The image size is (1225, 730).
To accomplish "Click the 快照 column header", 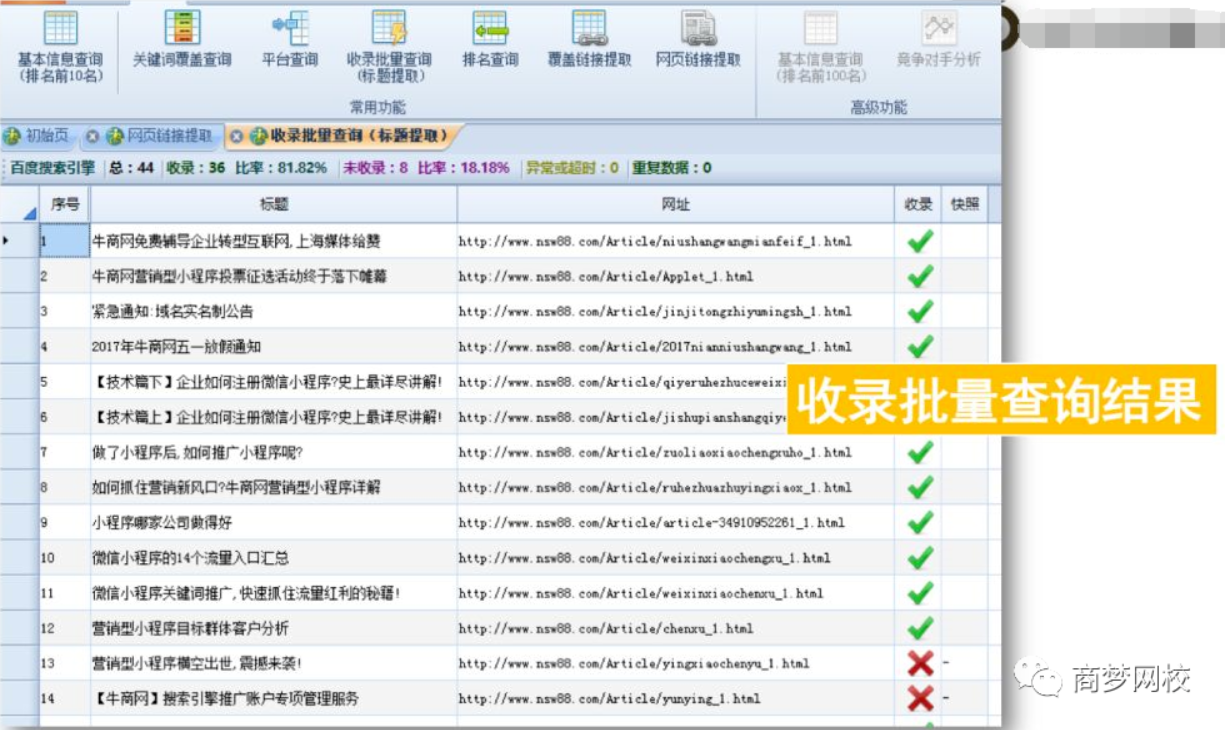I will click(x=965, y=204).
